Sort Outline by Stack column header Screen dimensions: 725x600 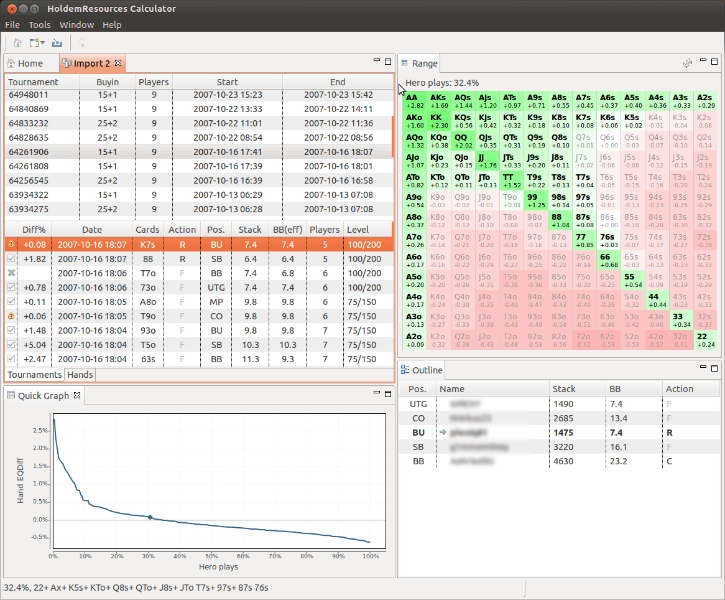[x=577, y=389]
